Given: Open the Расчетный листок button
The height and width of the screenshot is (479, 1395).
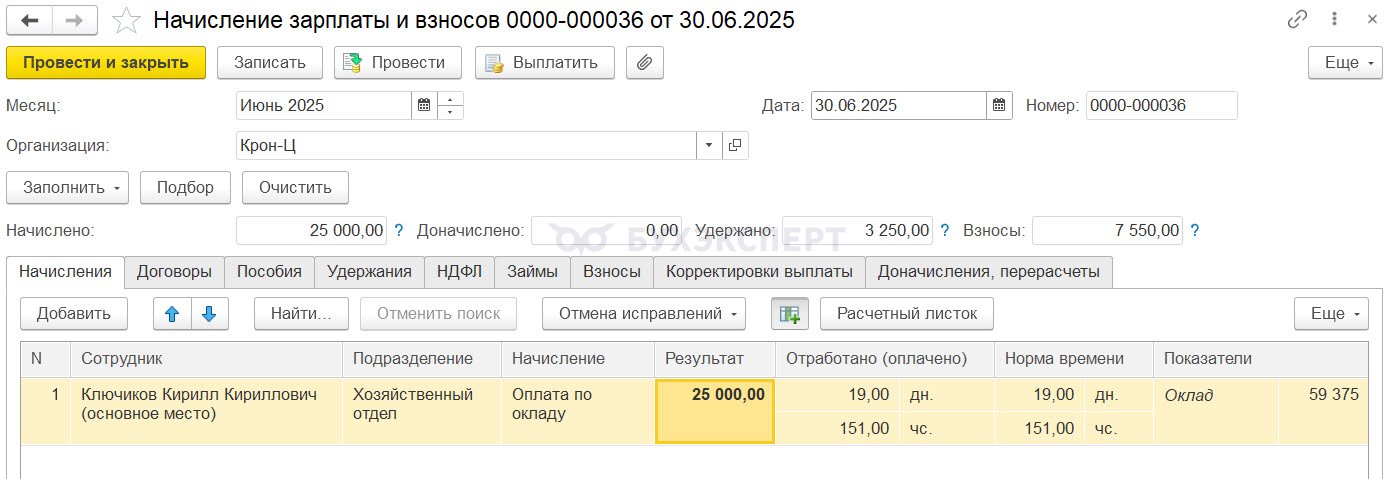Looking at the screenshot, I should point(907,313).
